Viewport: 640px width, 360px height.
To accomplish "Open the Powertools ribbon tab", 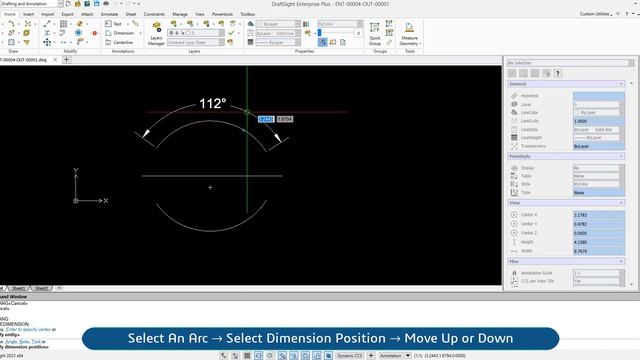I will click(222, 14).
